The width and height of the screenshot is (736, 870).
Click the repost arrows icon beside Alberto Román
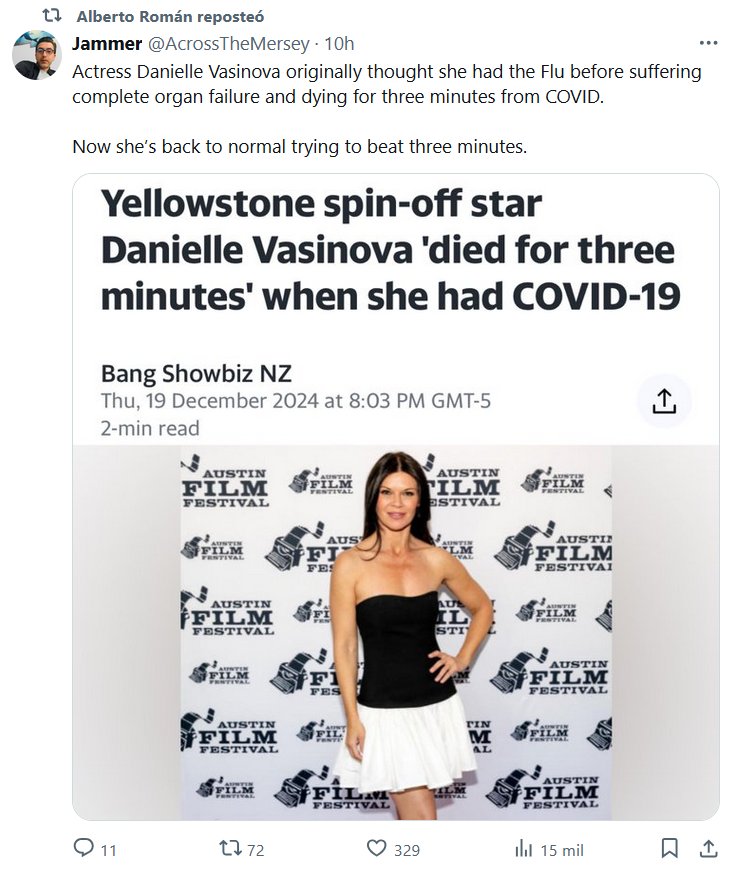(56, 17)
